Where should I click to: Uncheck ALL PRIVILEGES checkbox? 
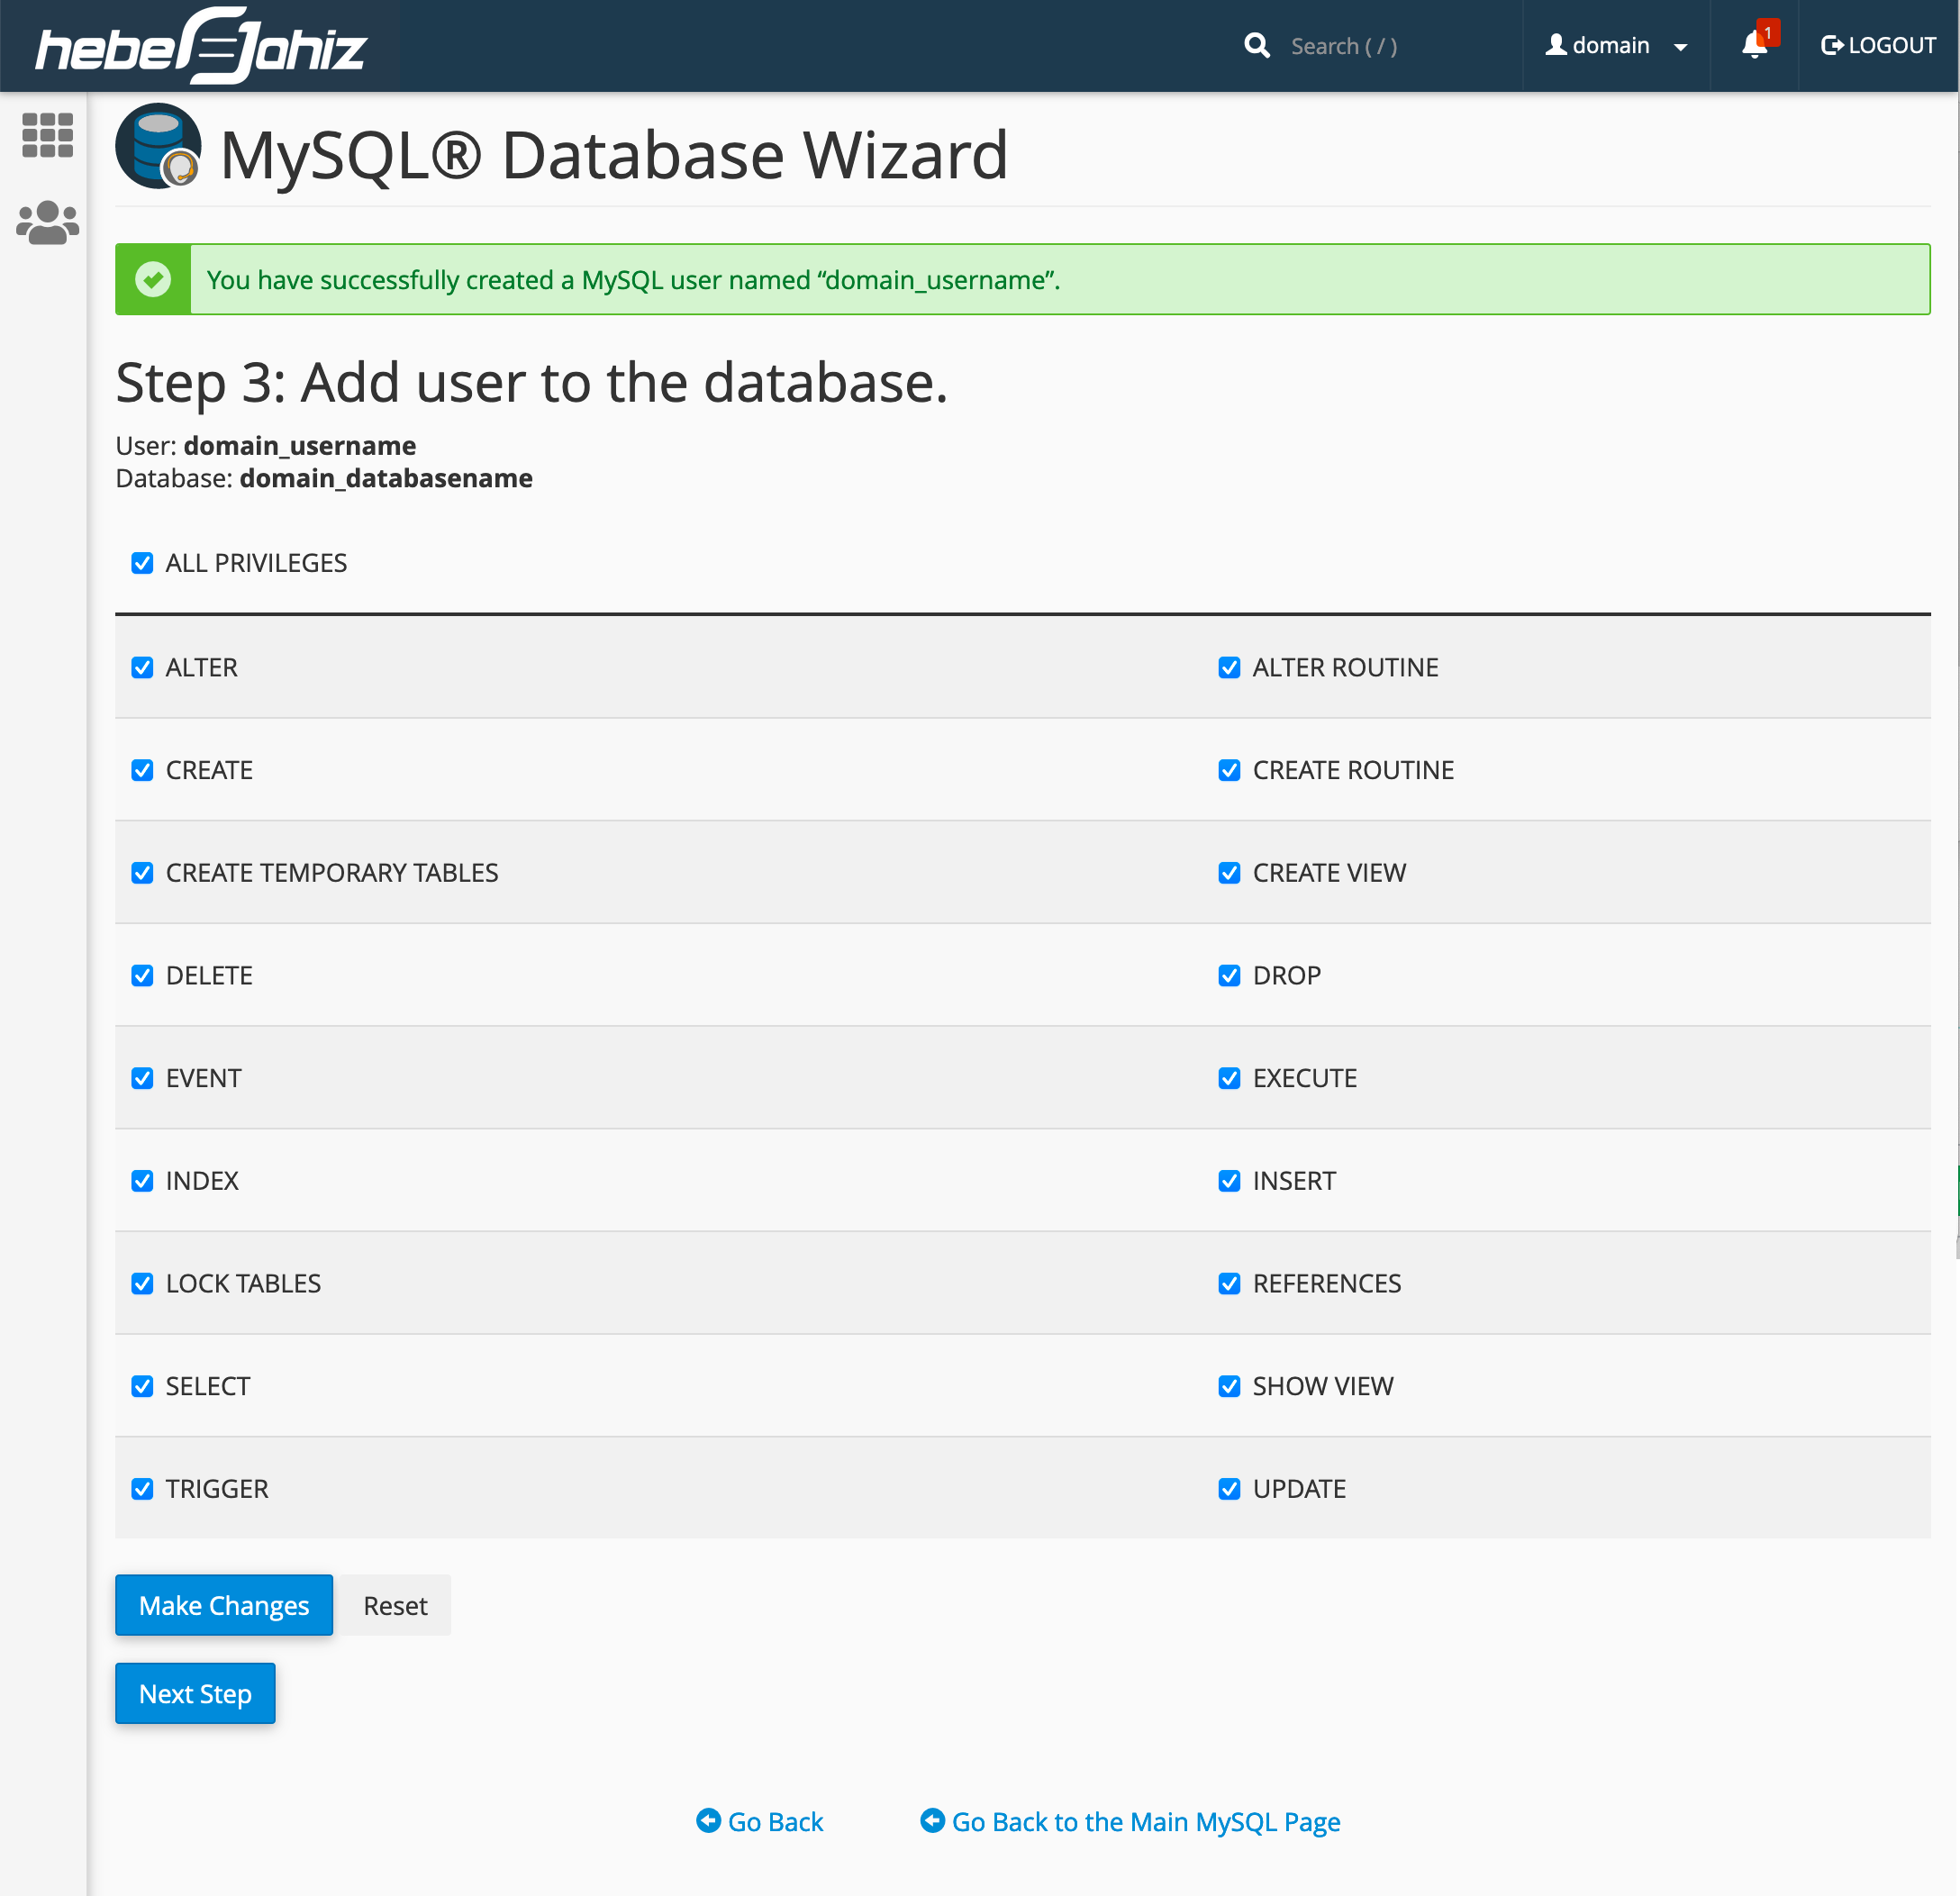click(142, 563)
